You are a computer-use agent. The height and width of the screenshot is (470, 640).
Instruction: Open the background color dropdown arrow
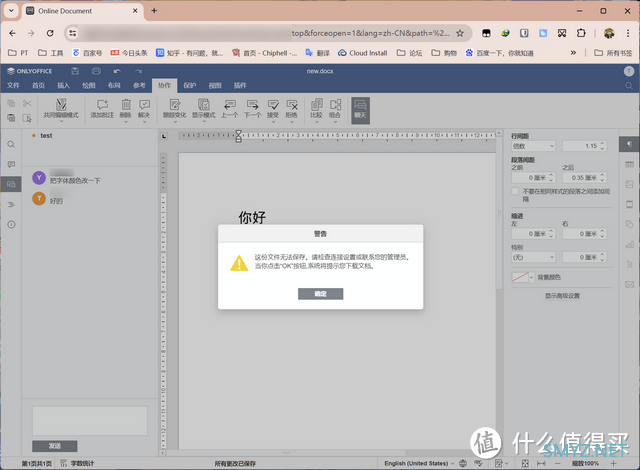(531, 277)
